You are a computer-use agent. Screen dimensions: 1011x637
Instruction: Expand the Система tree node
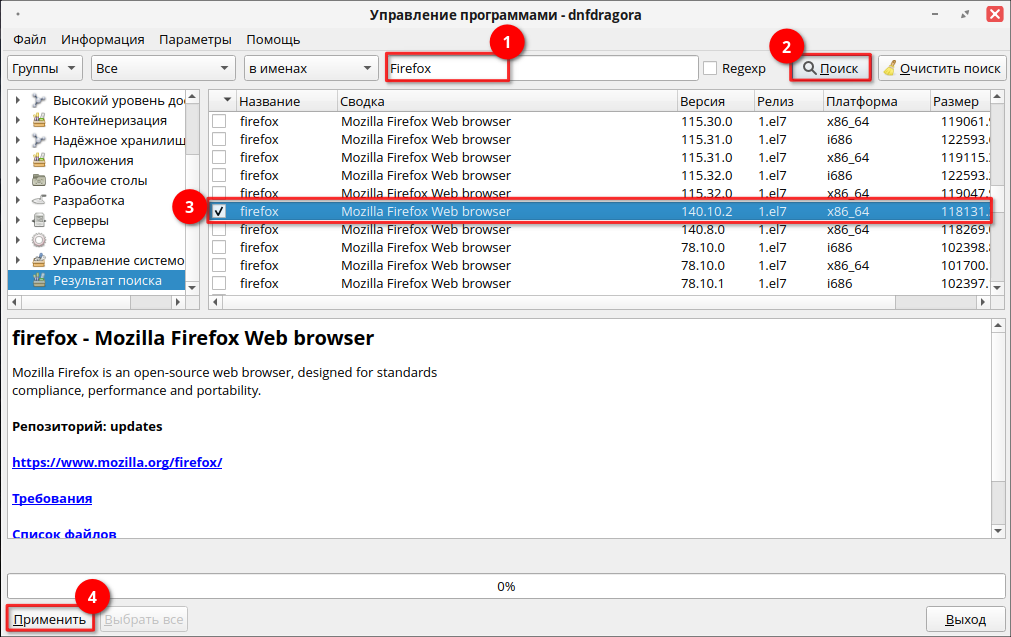coord(18,240)
